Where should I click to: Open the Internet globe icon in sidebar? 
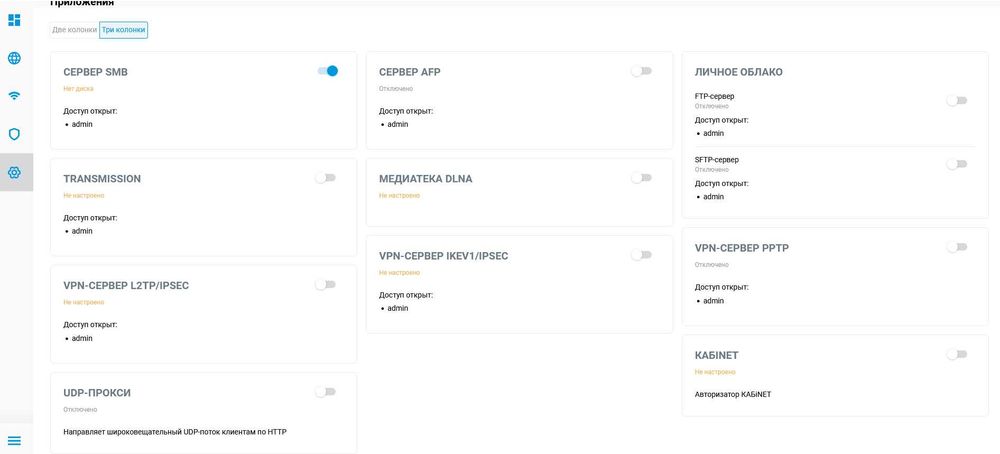coord(14,58)
